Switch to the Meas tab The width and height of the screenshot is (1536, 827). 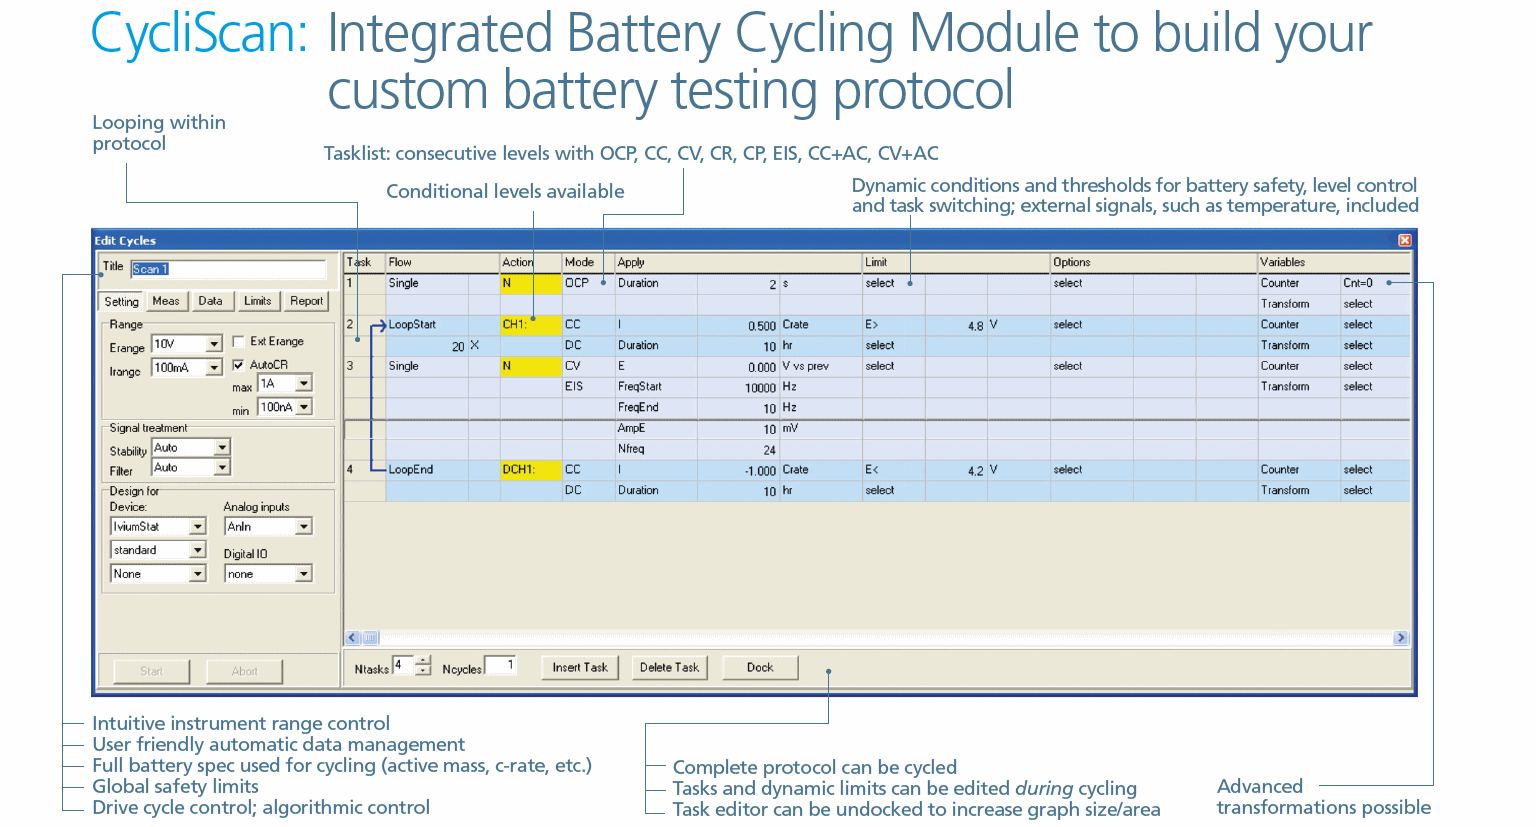click(x=166, y=301)
